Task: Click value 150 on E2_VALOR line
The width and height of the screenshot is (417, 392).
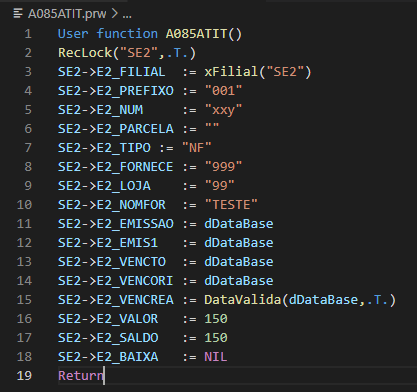Action: (216, 319)
